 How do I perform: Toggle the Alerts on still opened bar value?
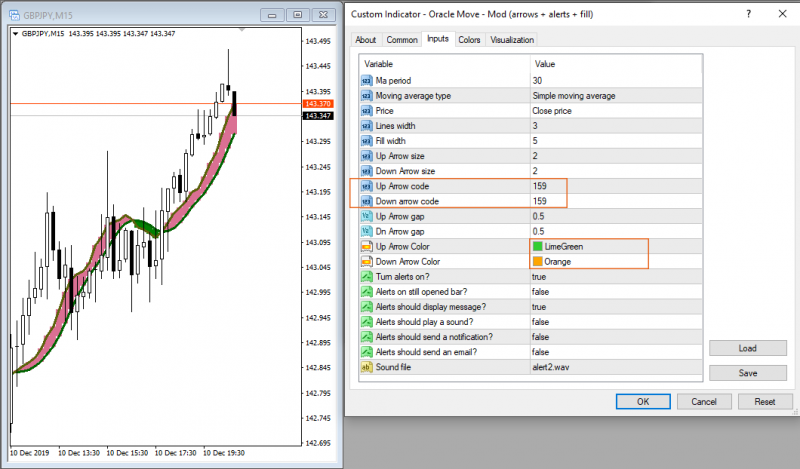point(616,292)
